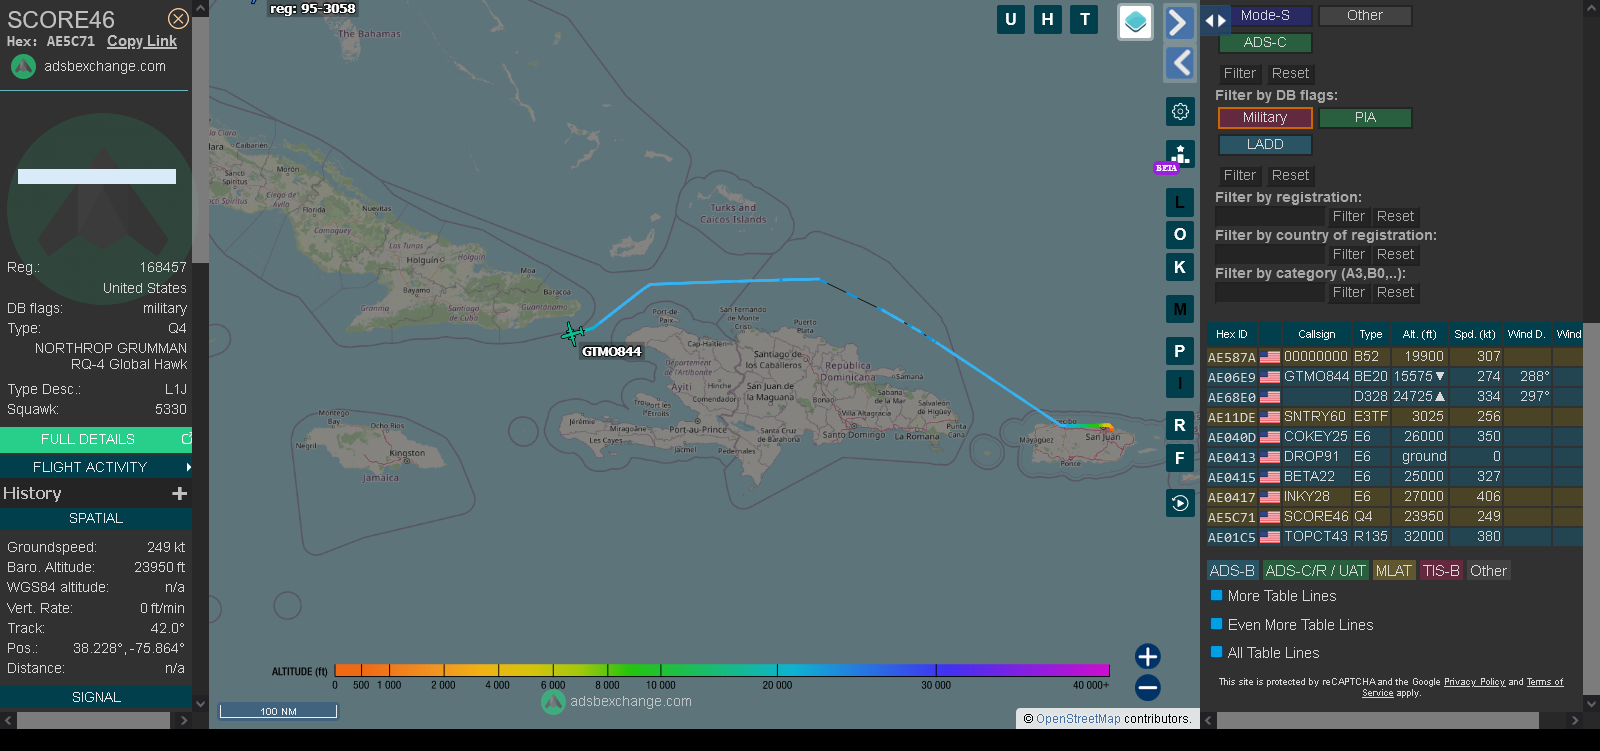Image resolution: width=1600 pixels, height=751 pixels.
Task: Toggle column width arrows icon
Action: (x=1215, y=20)
